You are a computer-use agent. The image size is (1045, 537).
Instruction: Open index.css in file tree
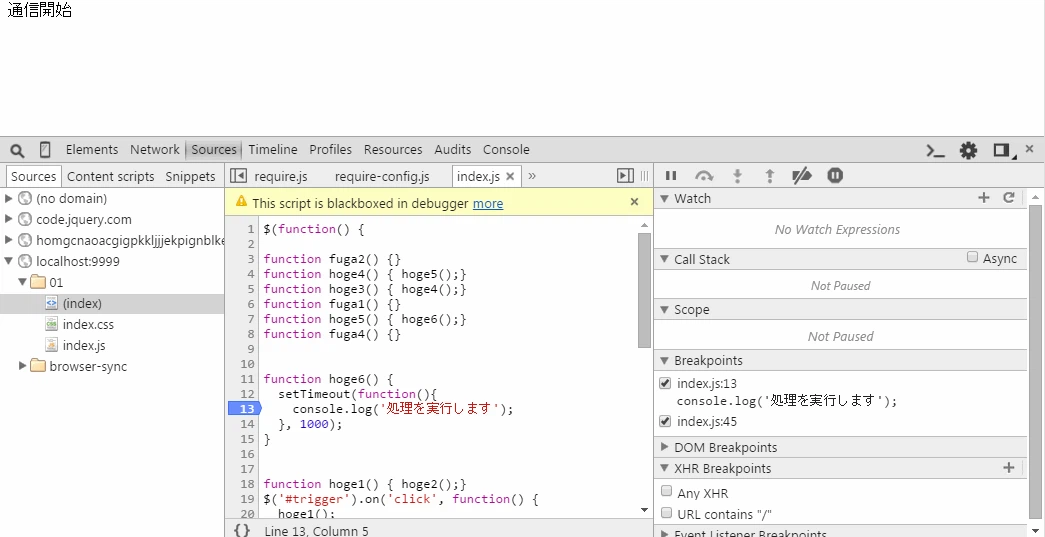88,324
